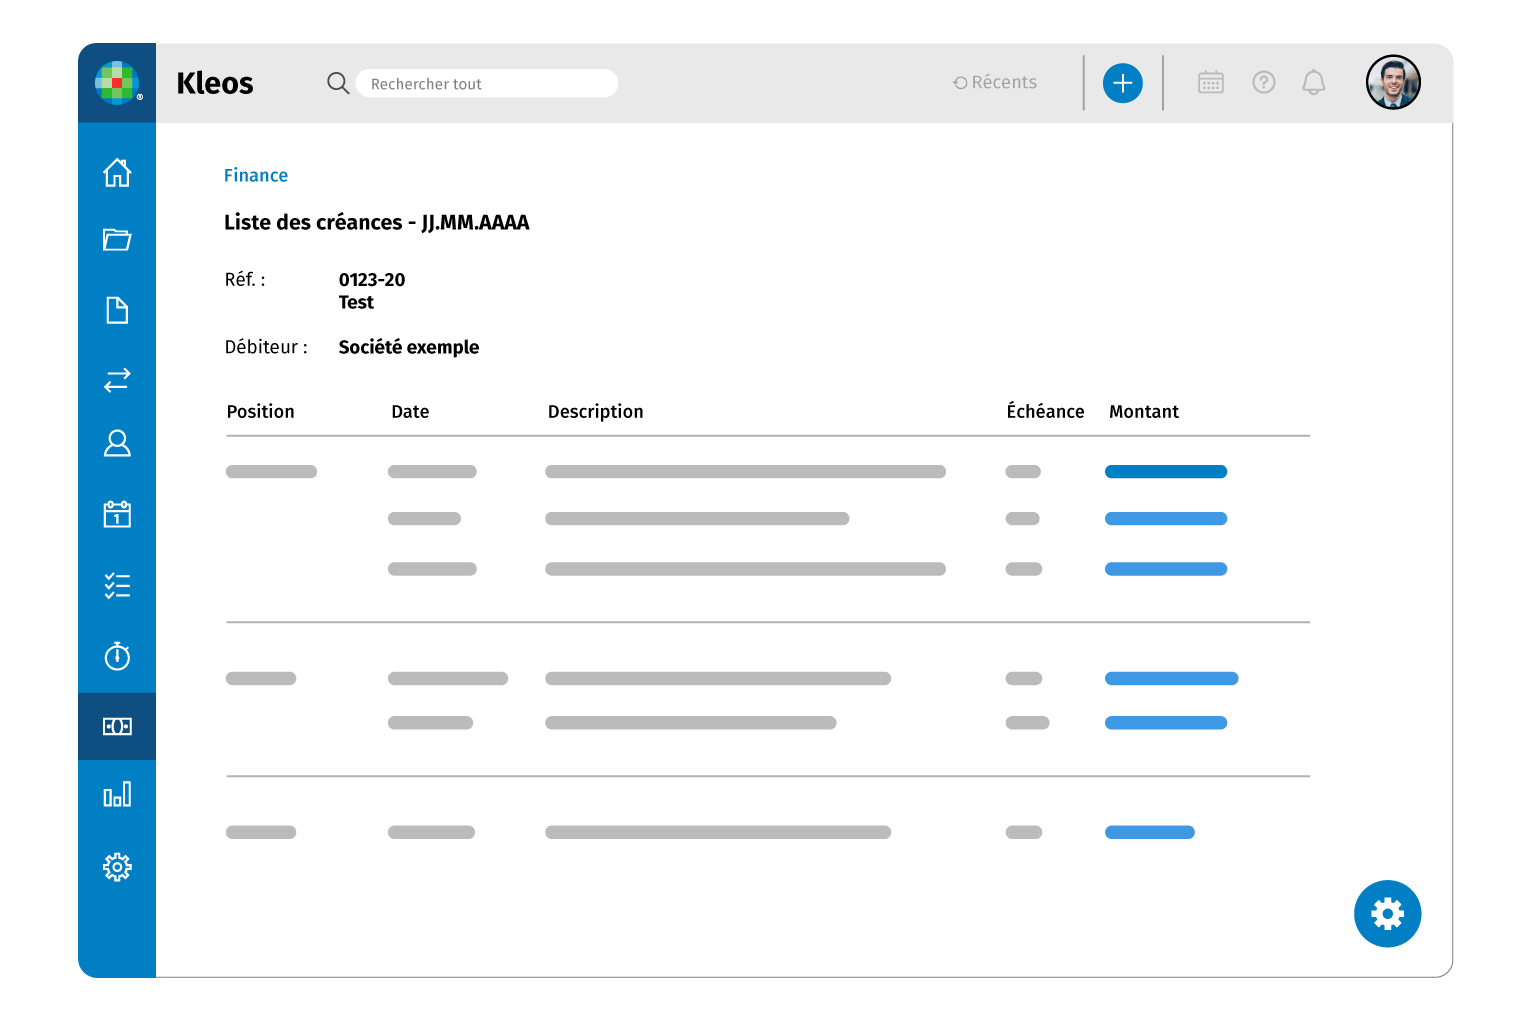
Task: Click the floating blue gear button
Action: pos(1387,914)
